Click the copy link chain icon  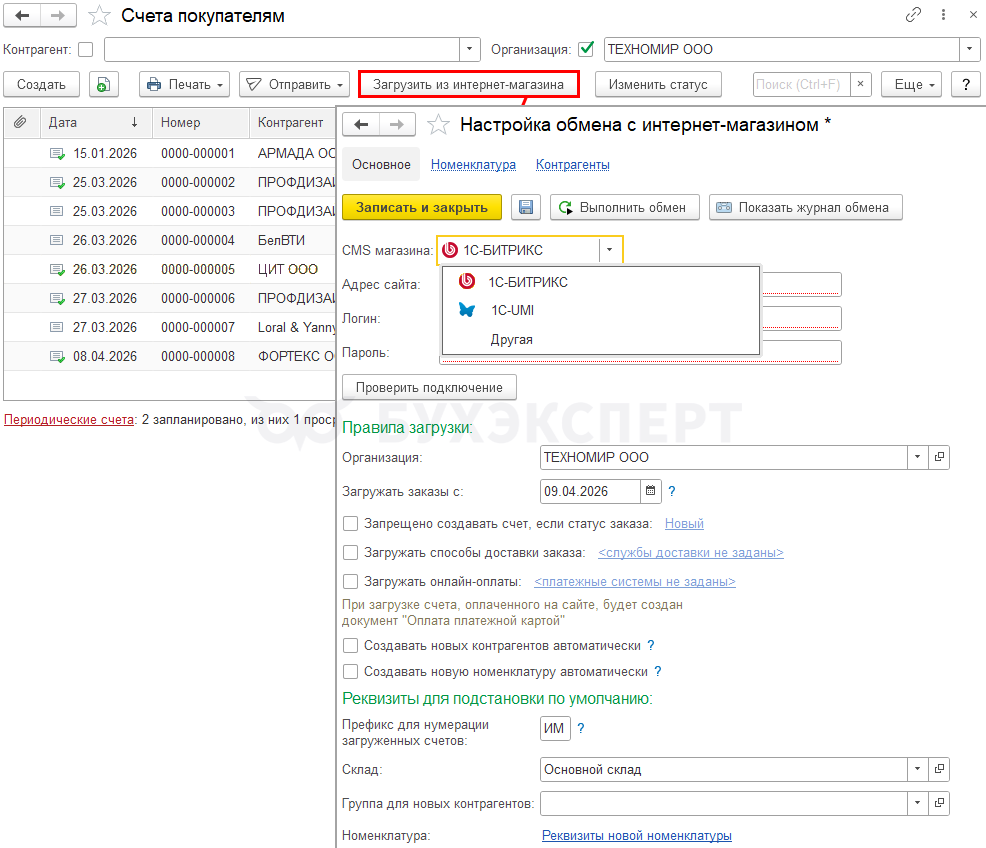coord(913,15)
